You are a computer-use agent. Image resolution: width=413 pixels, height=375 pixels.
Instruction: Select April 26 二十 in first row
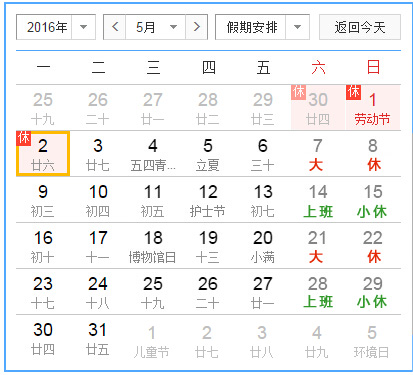tap(98, 107)
